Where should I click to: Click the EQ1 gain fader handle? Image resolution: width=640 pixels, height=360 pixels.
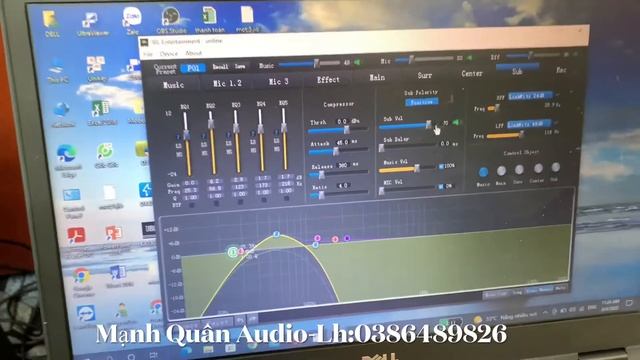pyautogui.click(x=186, y=135)
